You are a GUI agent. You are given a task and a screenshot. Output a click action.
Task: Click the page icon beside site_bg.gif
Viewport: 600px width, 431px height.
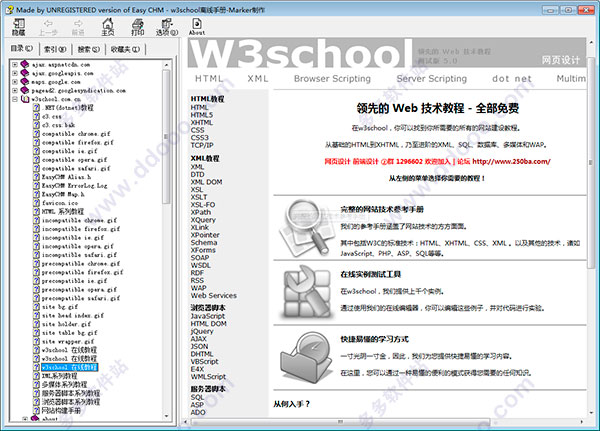click(36, 307)
